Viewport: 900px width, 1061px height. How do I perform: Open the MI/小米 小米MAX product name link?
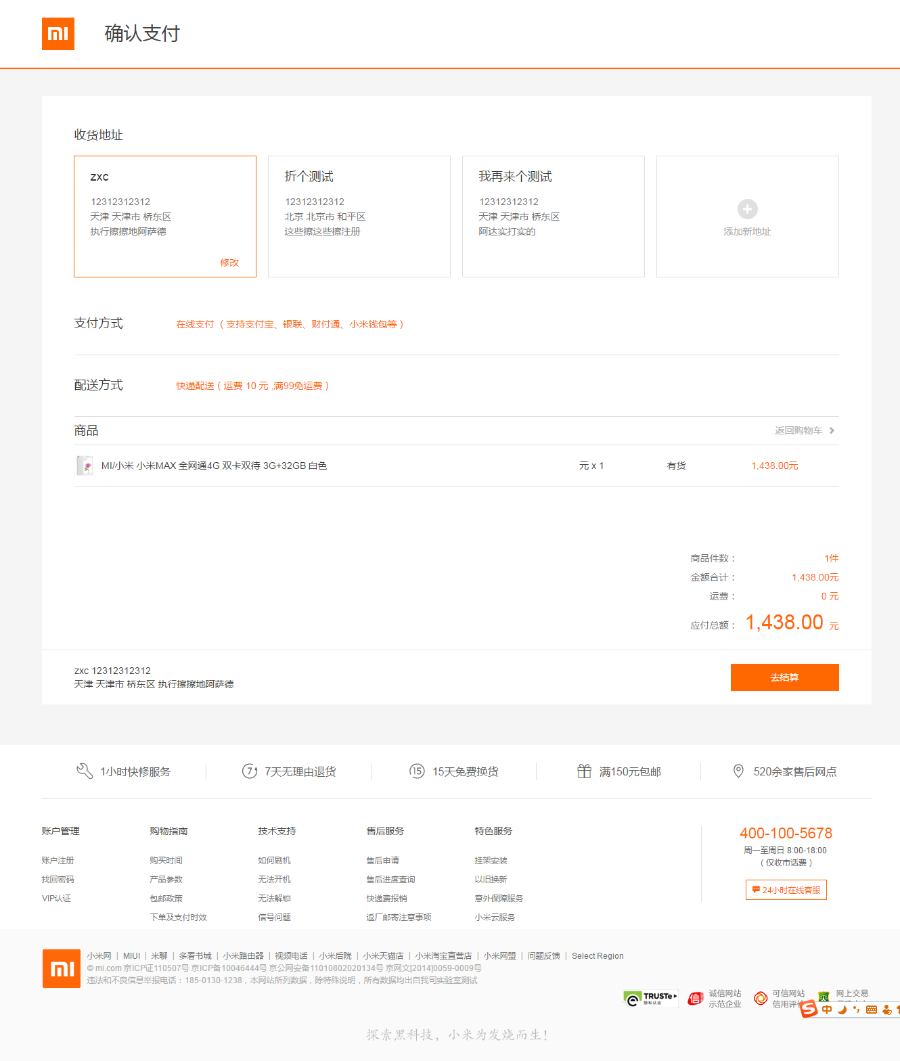(x=214, y=466)
